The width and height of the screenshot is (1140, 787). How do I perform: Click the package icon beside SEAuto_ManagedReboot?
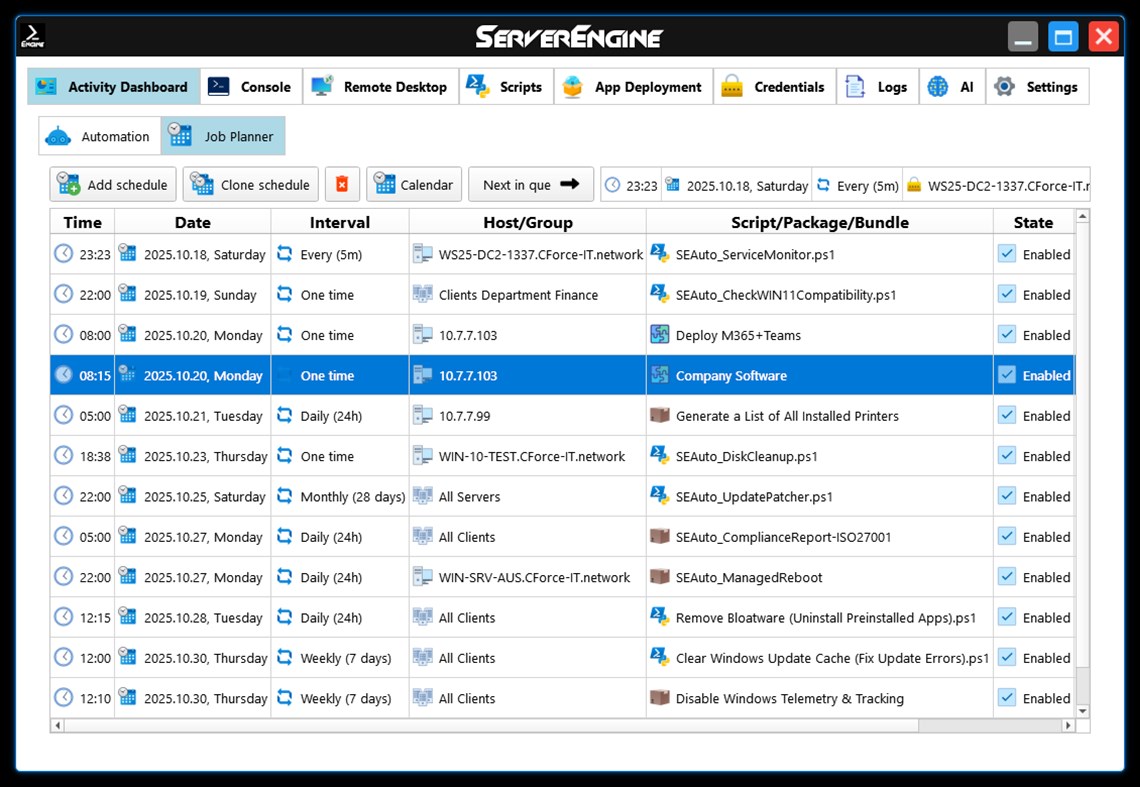pyautogui.click(x=662, y=577)
